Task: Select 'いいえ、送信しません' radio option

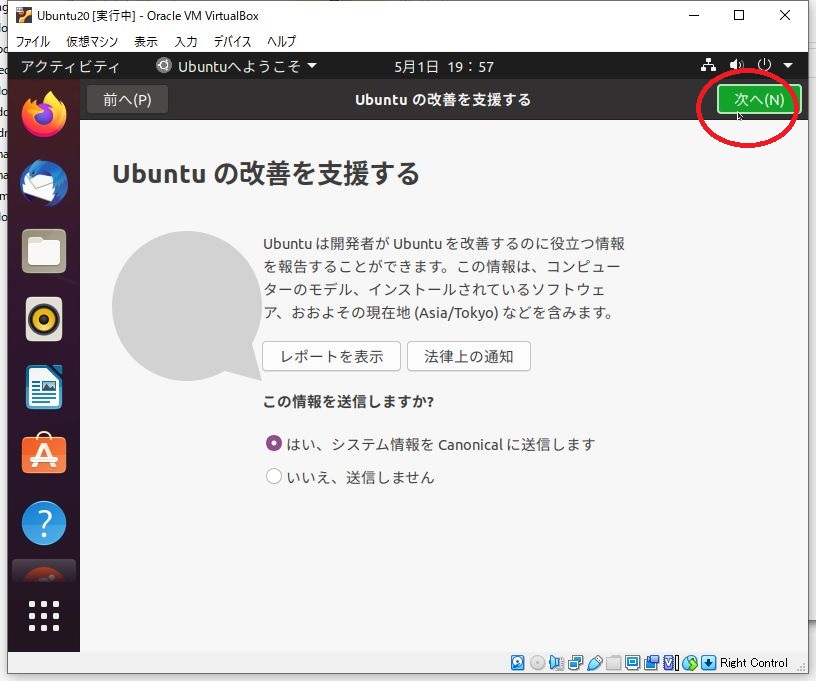Action: point(350,477)
